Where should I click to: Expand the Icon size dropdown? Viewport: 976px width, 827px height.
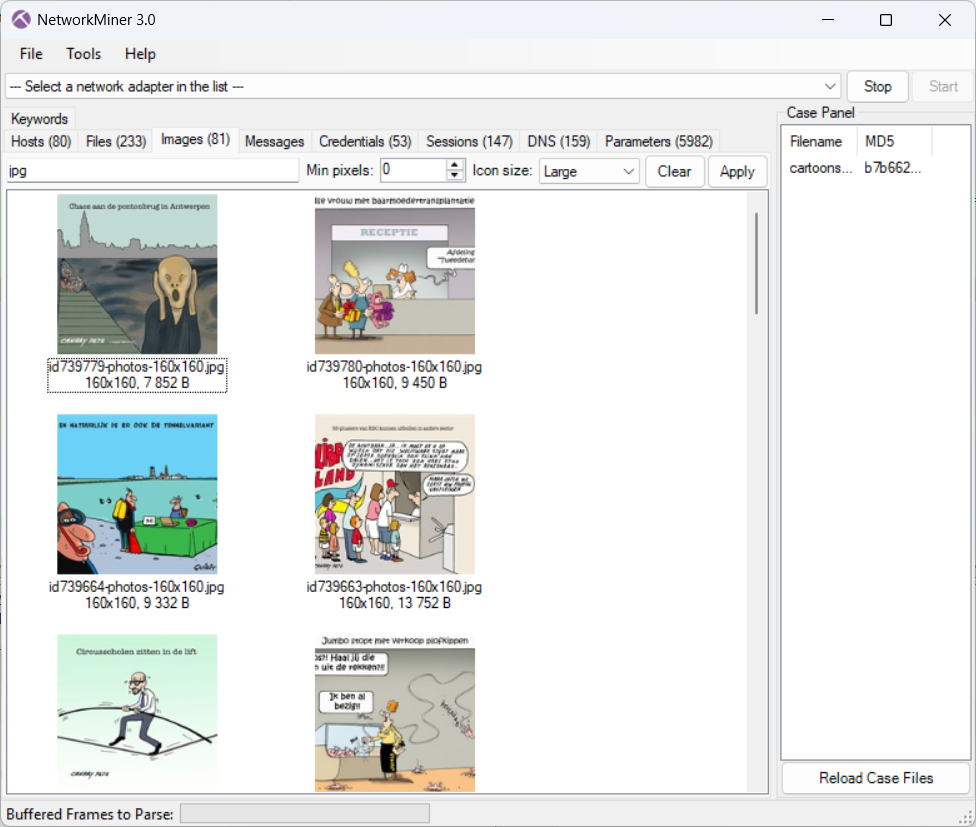[x=629, y=172]
